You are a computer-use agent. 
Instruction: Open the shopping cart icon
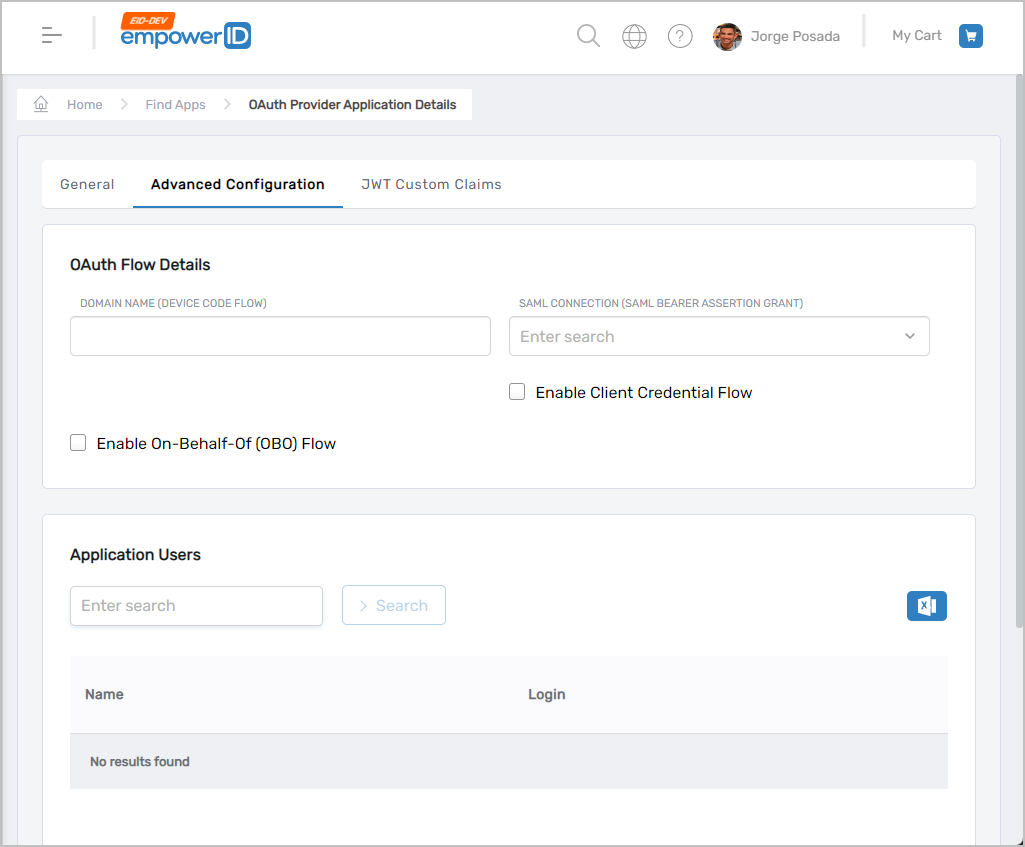coord(970,36)
